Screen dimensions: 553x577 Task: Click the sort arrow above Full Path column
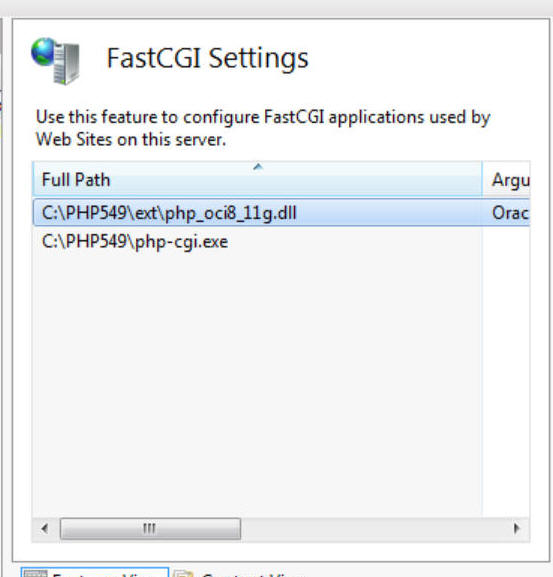258,167
